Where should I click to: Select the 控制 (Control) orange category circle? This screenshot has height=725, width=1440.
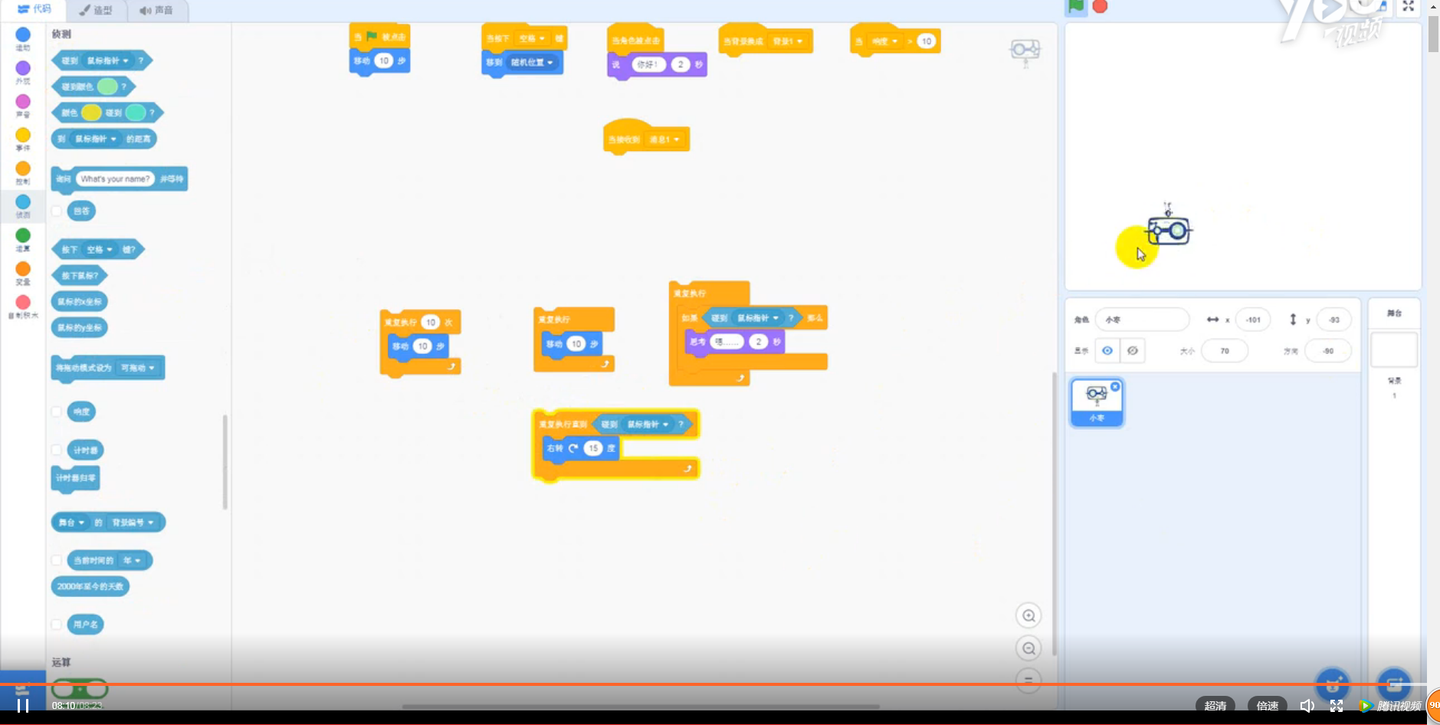tap(23, 169)
